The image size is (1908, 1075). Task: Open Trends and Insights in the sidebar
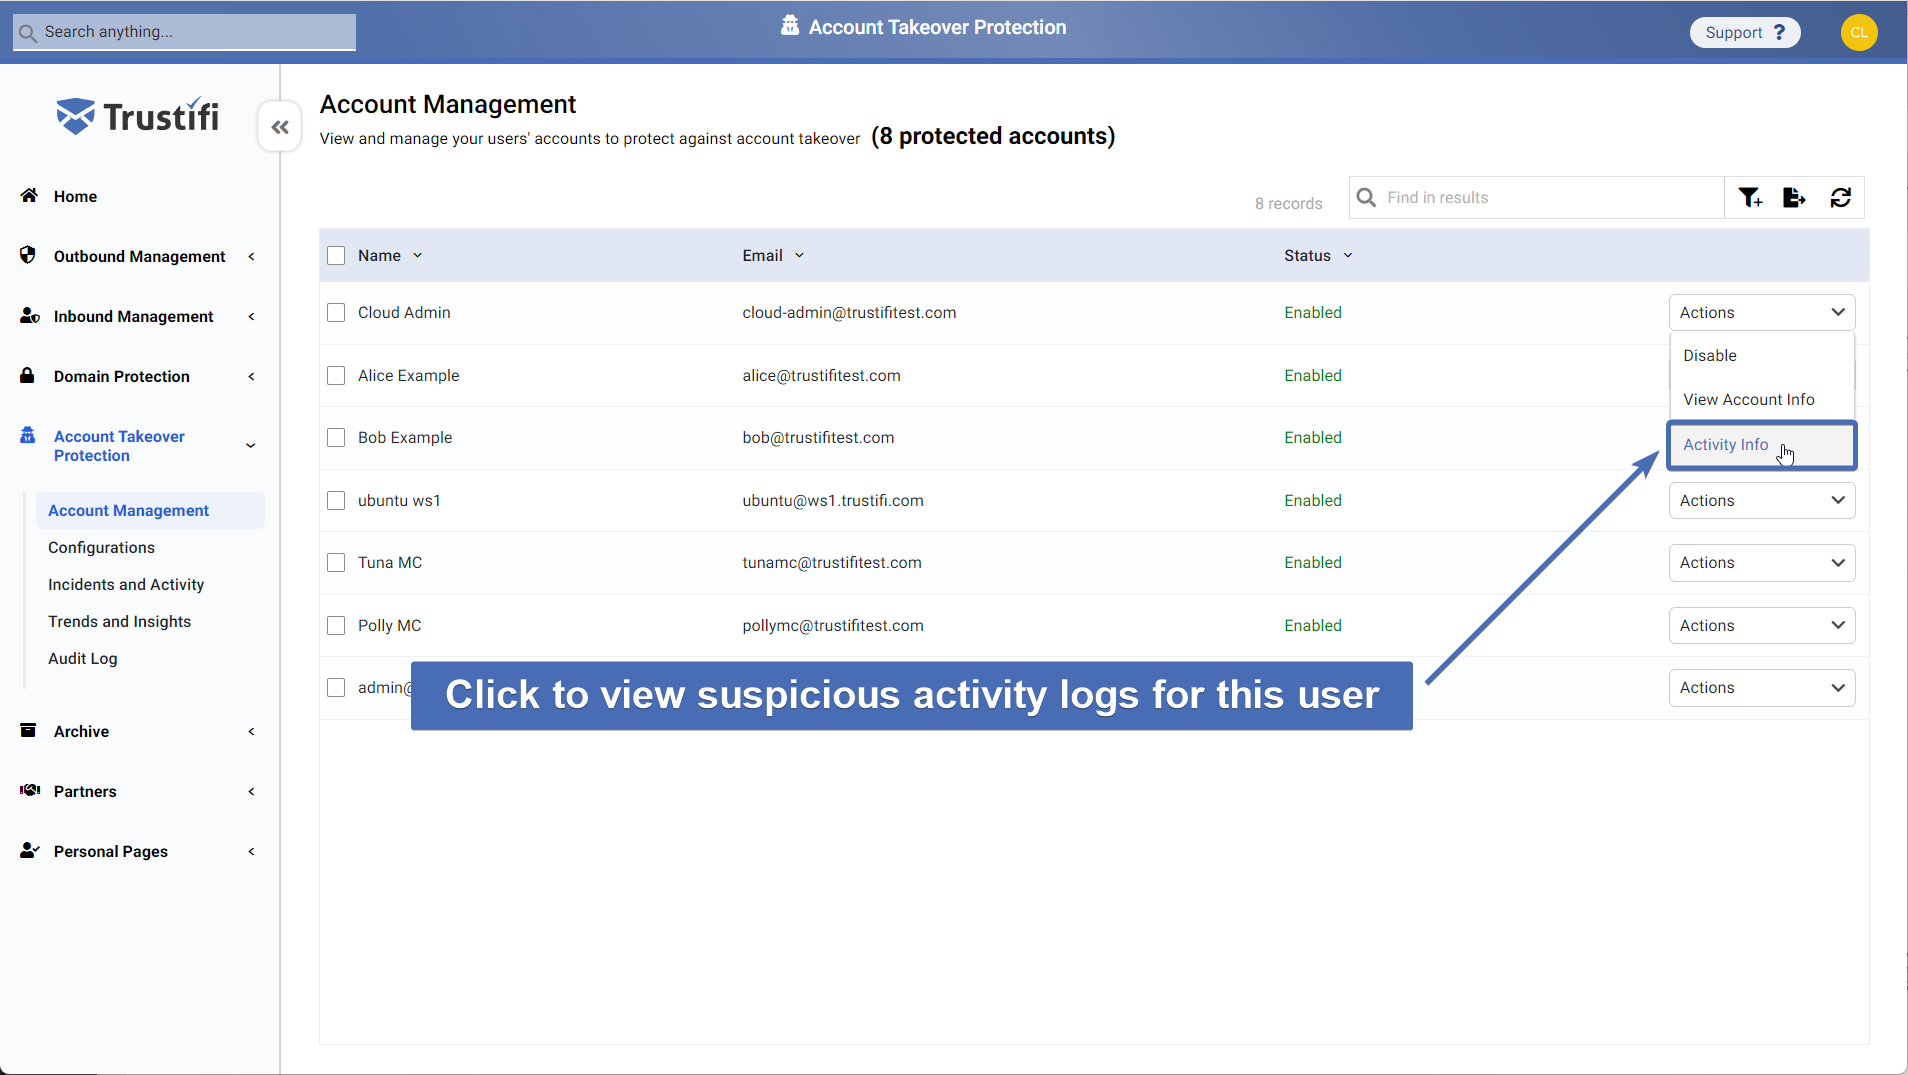pos(119,621)
